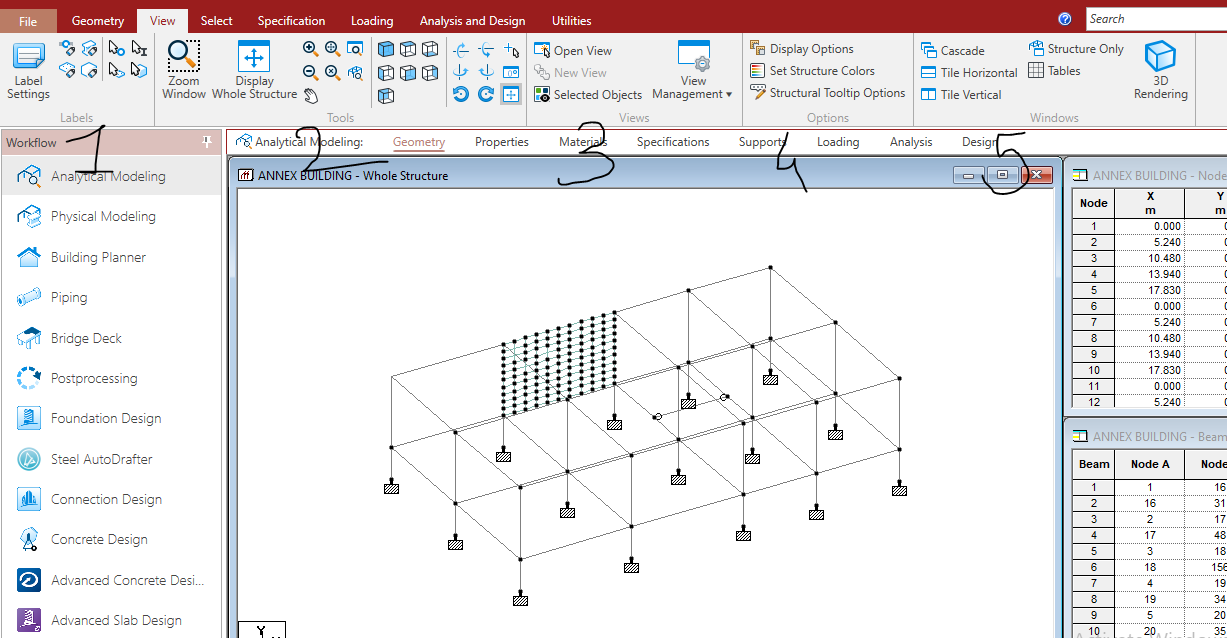The width and height of the screenshot is (1227, 638).
Task: Select the Zoom In magnifier tool
Action: coord(310,48)
